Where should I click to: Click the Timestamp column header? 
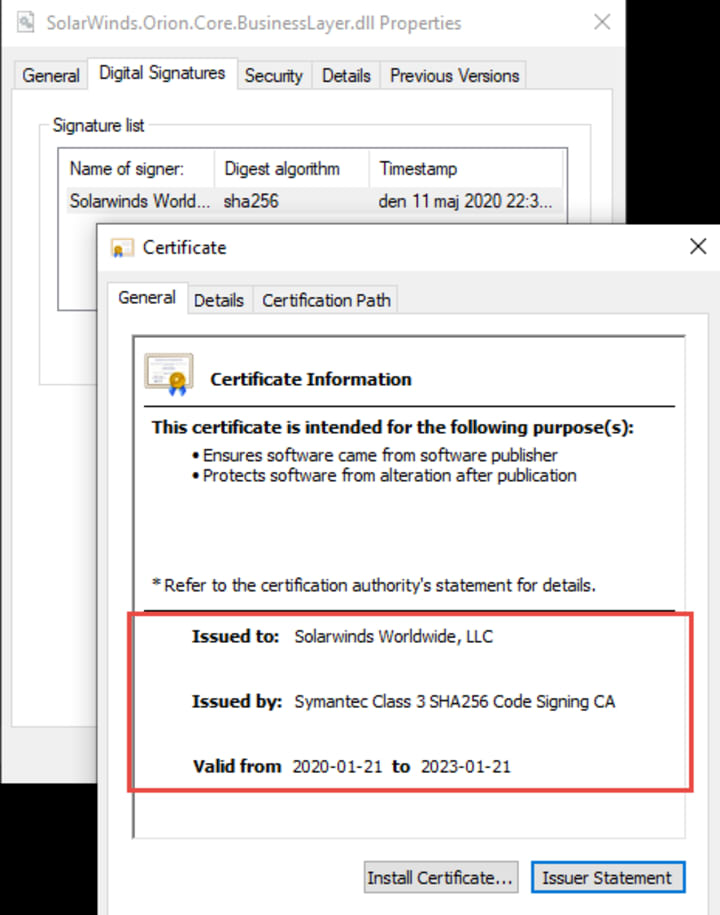point(466,169)
